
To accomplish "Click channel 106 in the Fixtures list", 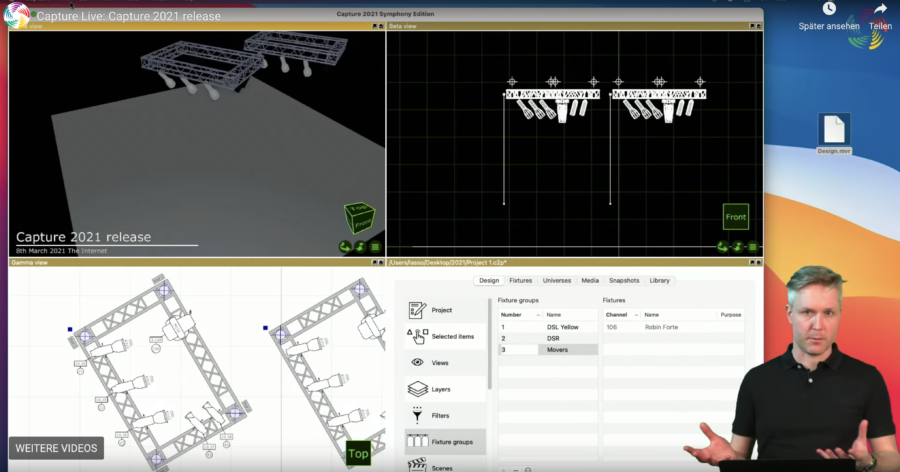I will [x=612, y=327].
